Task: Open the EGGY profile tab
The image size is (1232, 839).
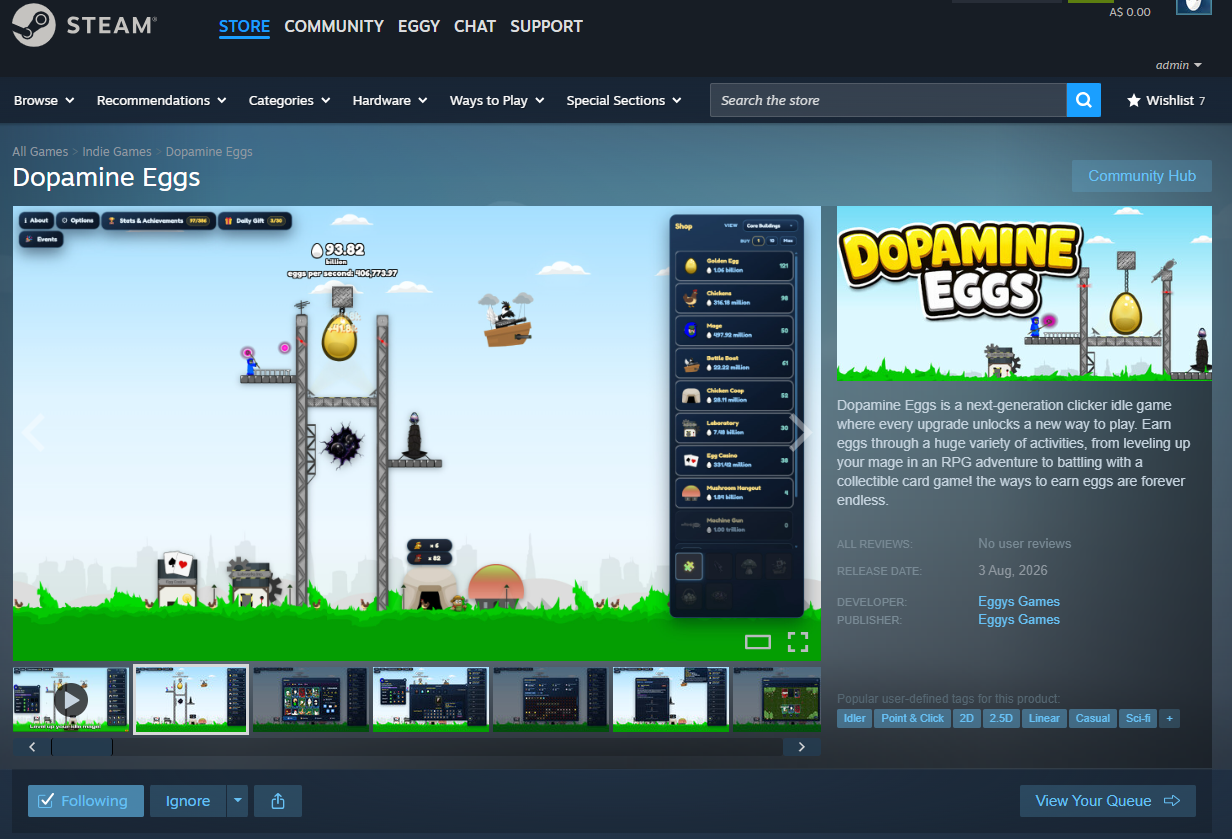Action: click(x=419, y=26)
